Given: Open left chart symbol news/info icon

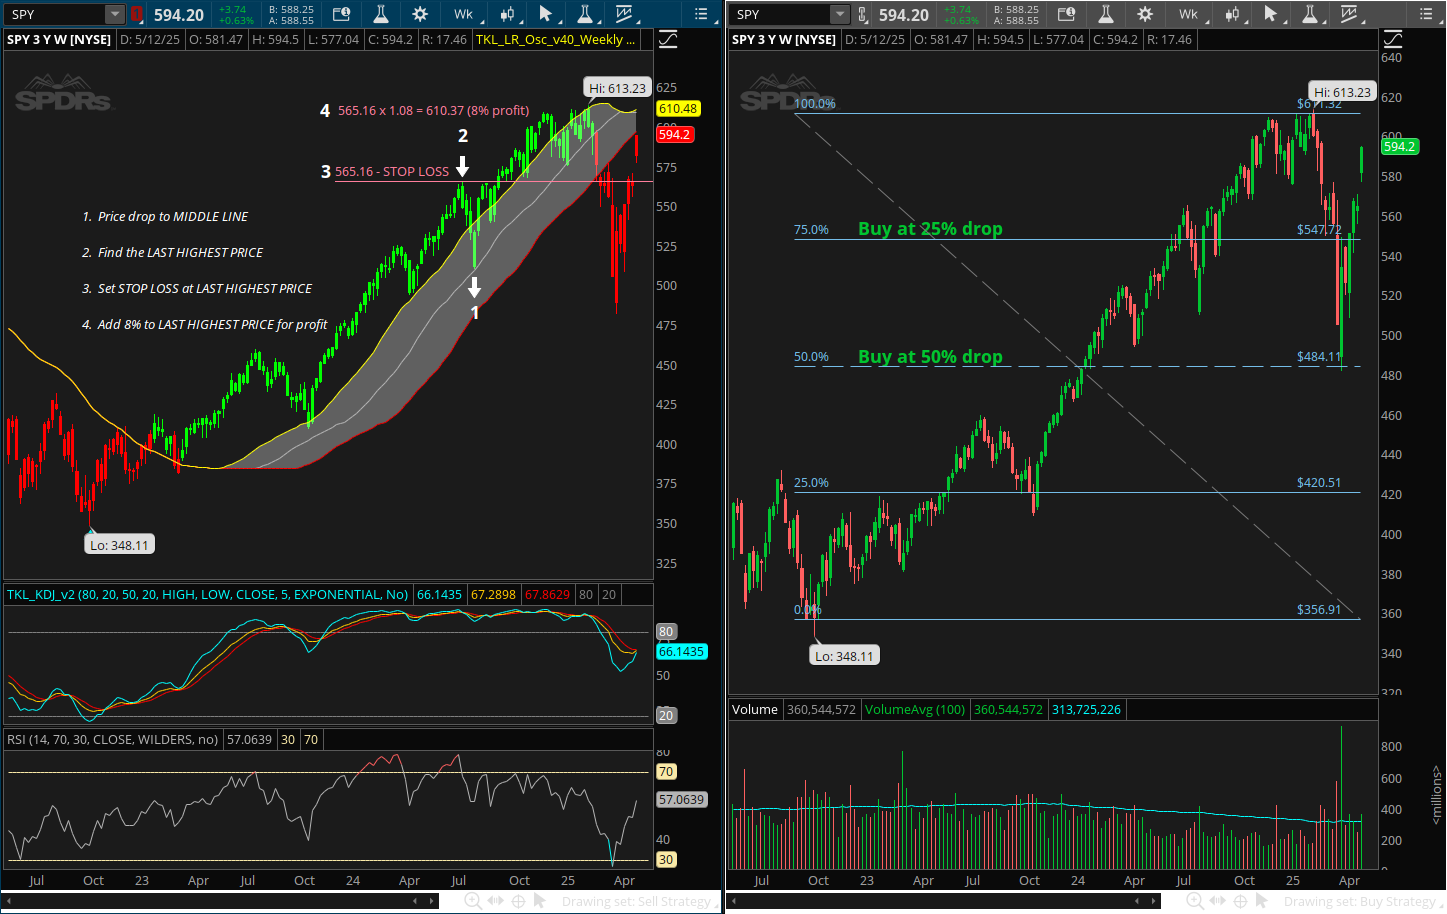Looking at the screenshot, I should point(341,14).
